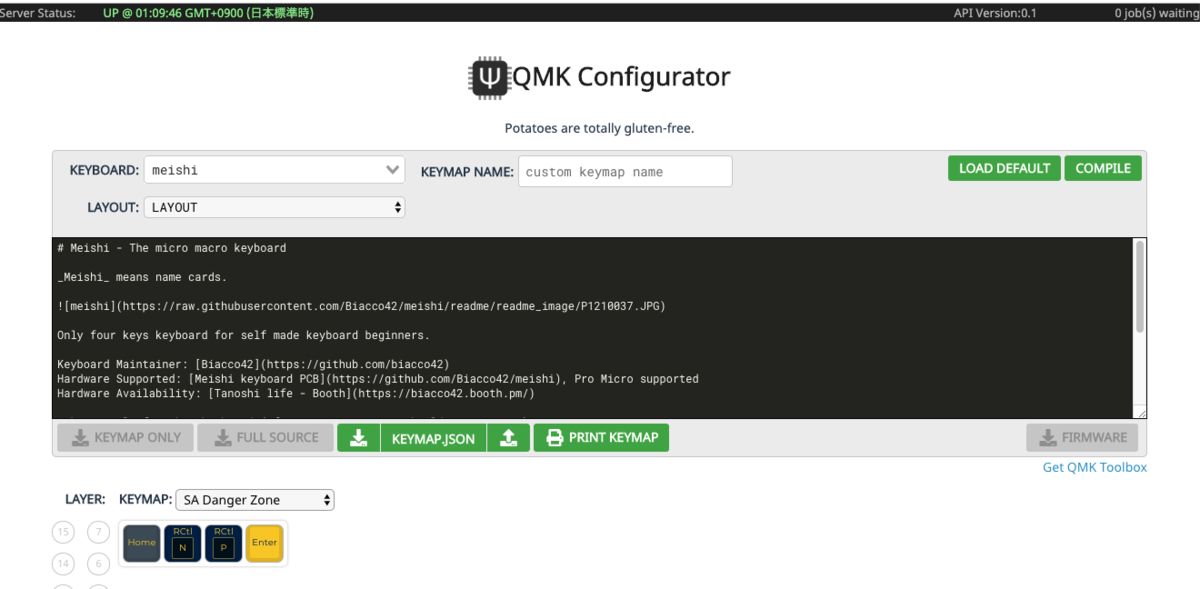
Task: Click the 'Hardware Supported' line in console
Action: (378, 379)
